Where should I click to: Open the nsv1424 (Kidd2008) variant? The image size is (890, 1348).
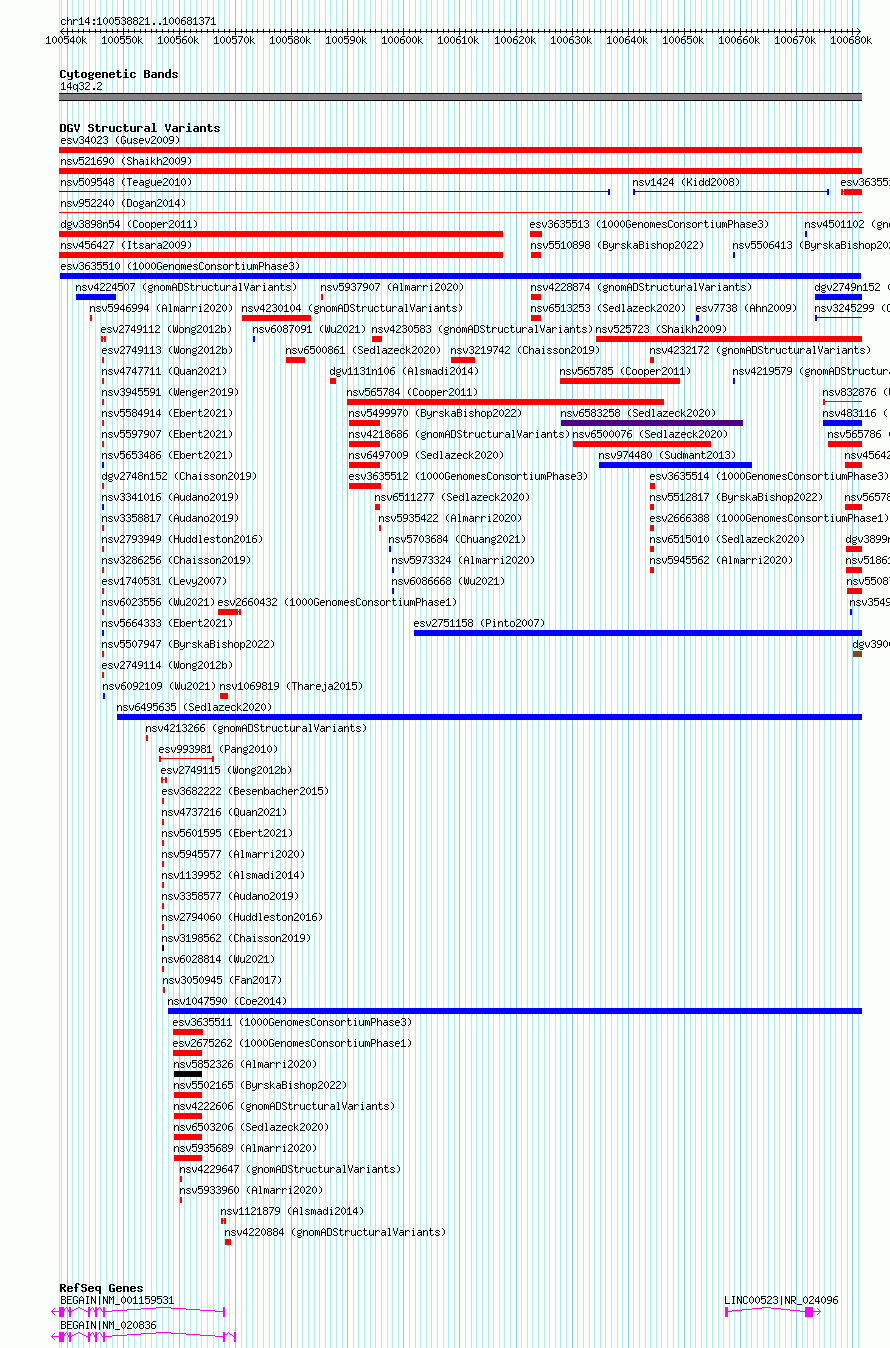[x=686, y=182]
